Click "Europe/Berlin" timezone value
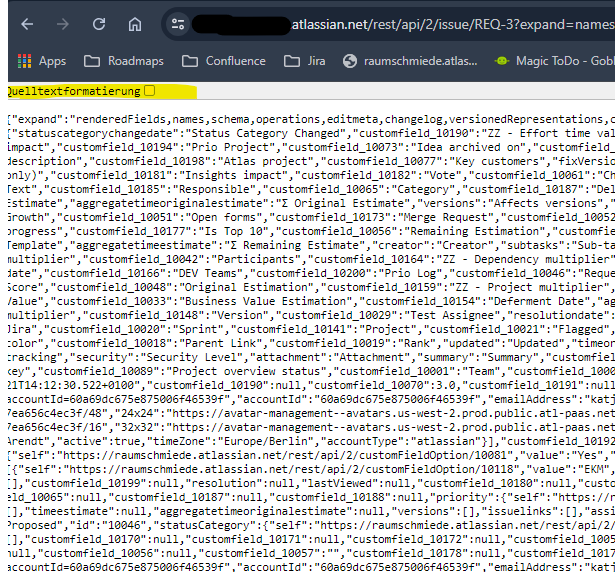The height and width of the screenshot is (572, 615). [266, 441]
